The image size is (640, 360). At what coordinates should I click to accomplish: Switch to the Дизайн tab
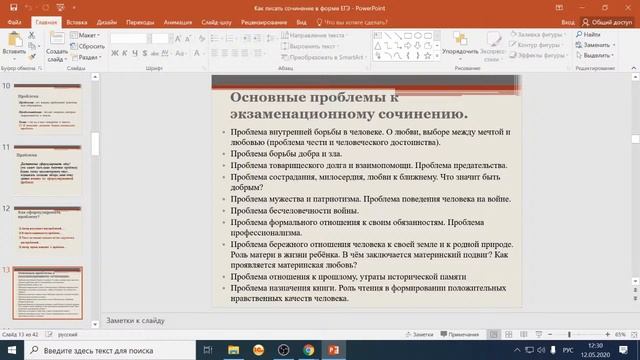point(107,22)
